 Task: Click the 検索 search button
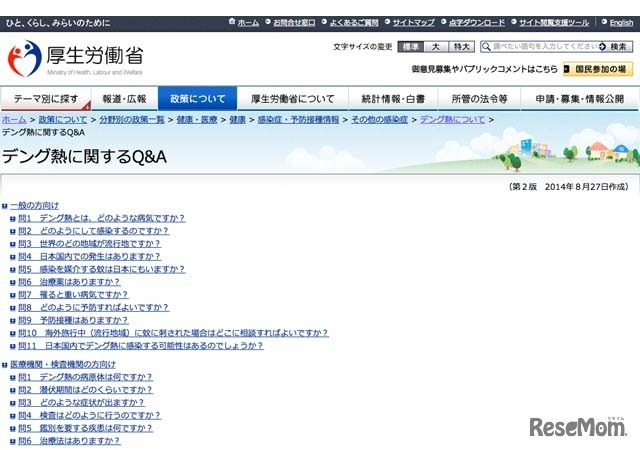click(x=616, y=47)
